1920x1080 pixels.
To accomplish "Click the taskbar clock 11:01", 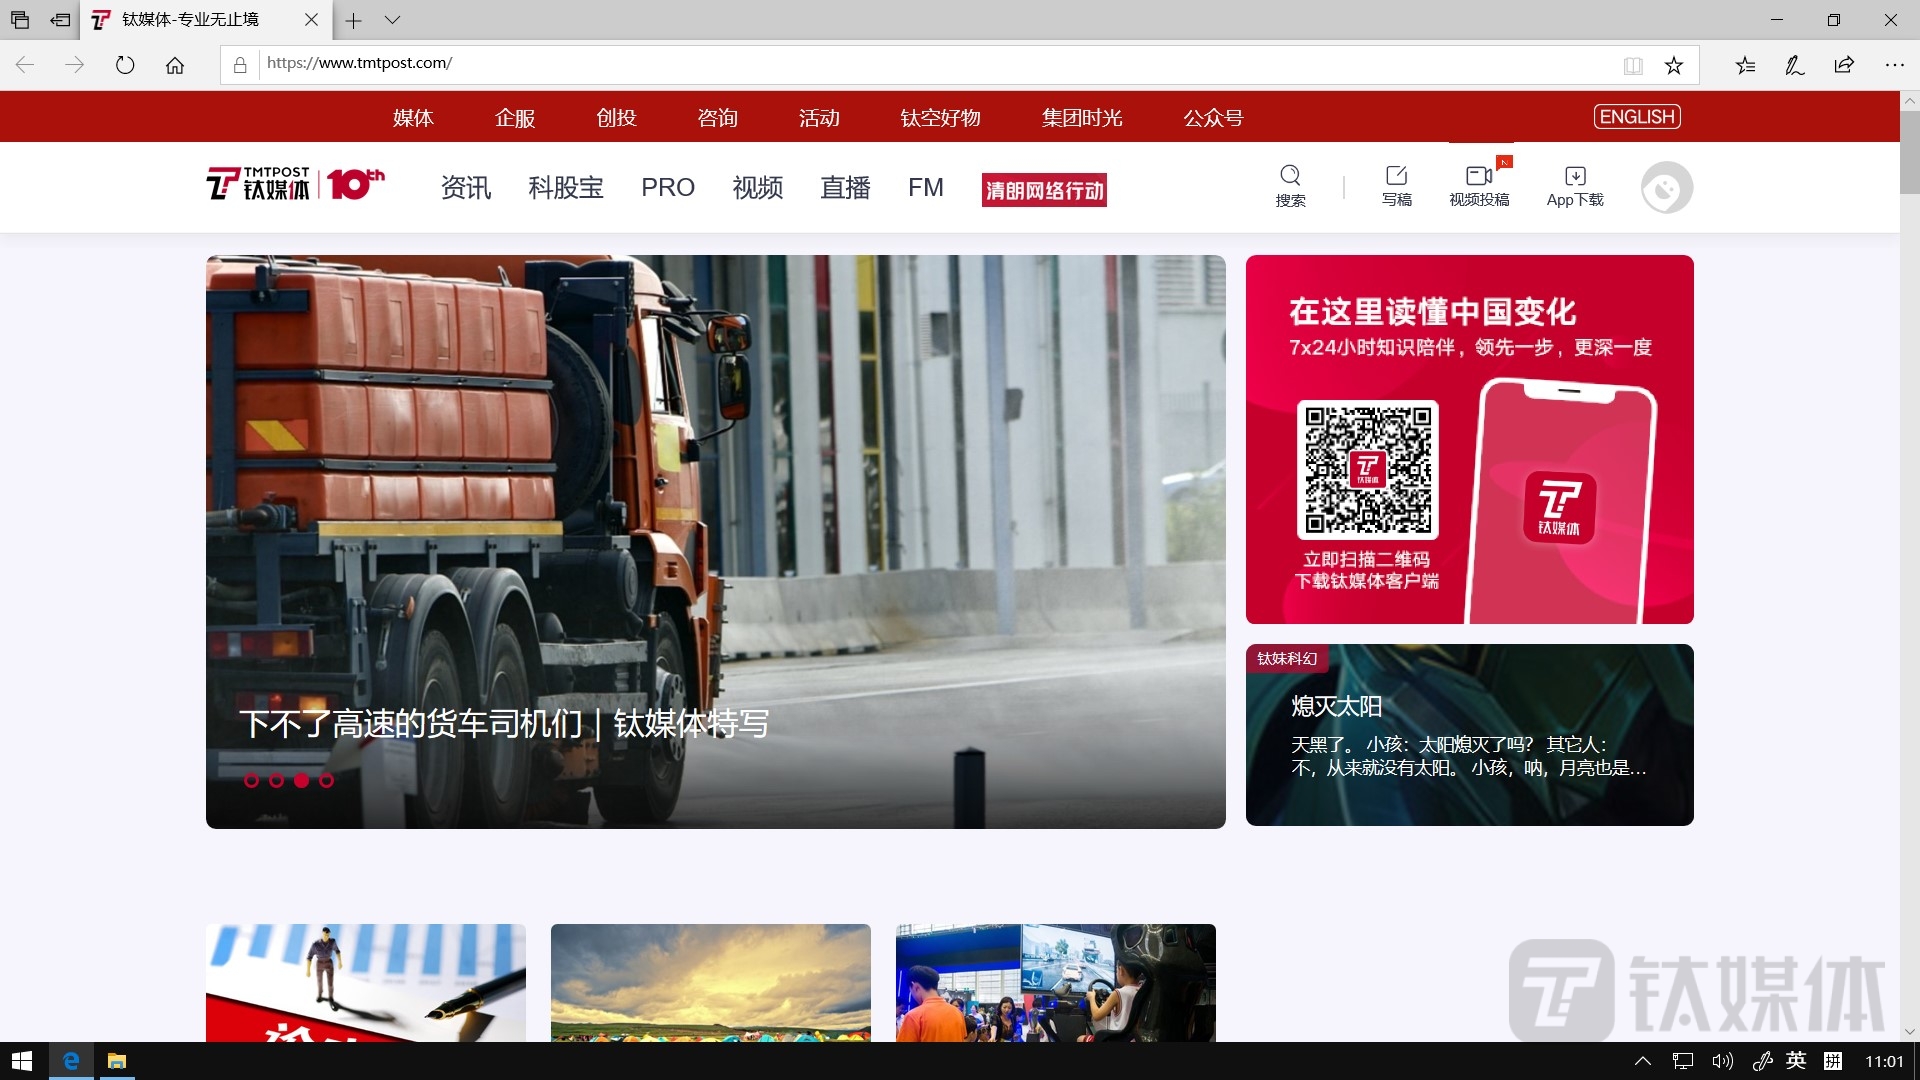I will tap(1884, 1061).
